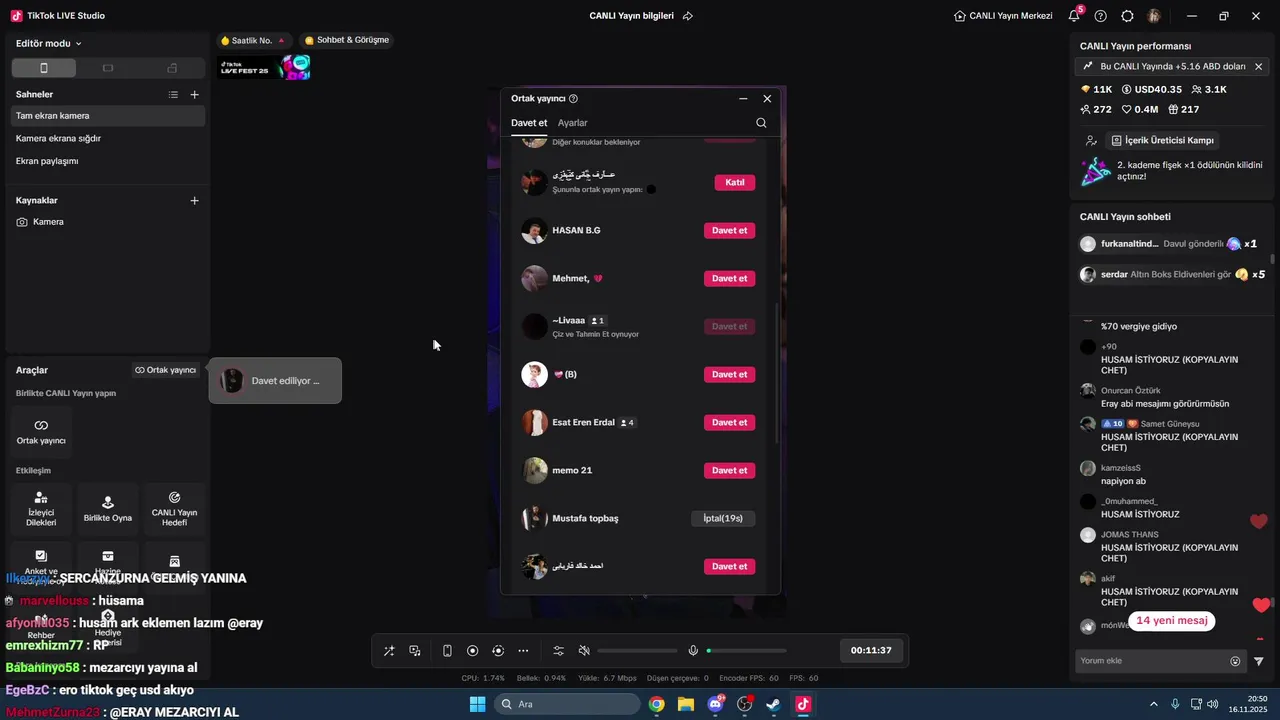Cancel the invite to Mustafa topbaş
The image size is (1280, 720).
(x=723, y=519)
